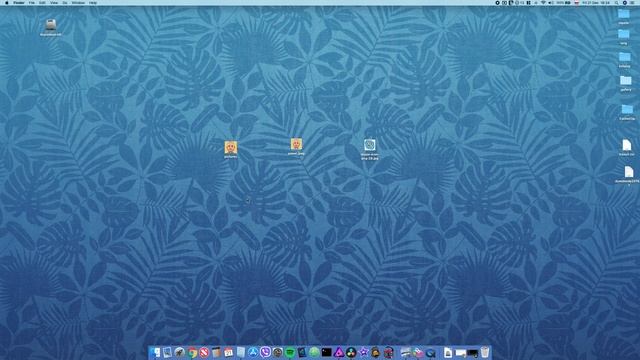Open Notification Center from menu bar
Image resolution: width=640 pixels, height=360 pixels.
[x=633, y=2]
